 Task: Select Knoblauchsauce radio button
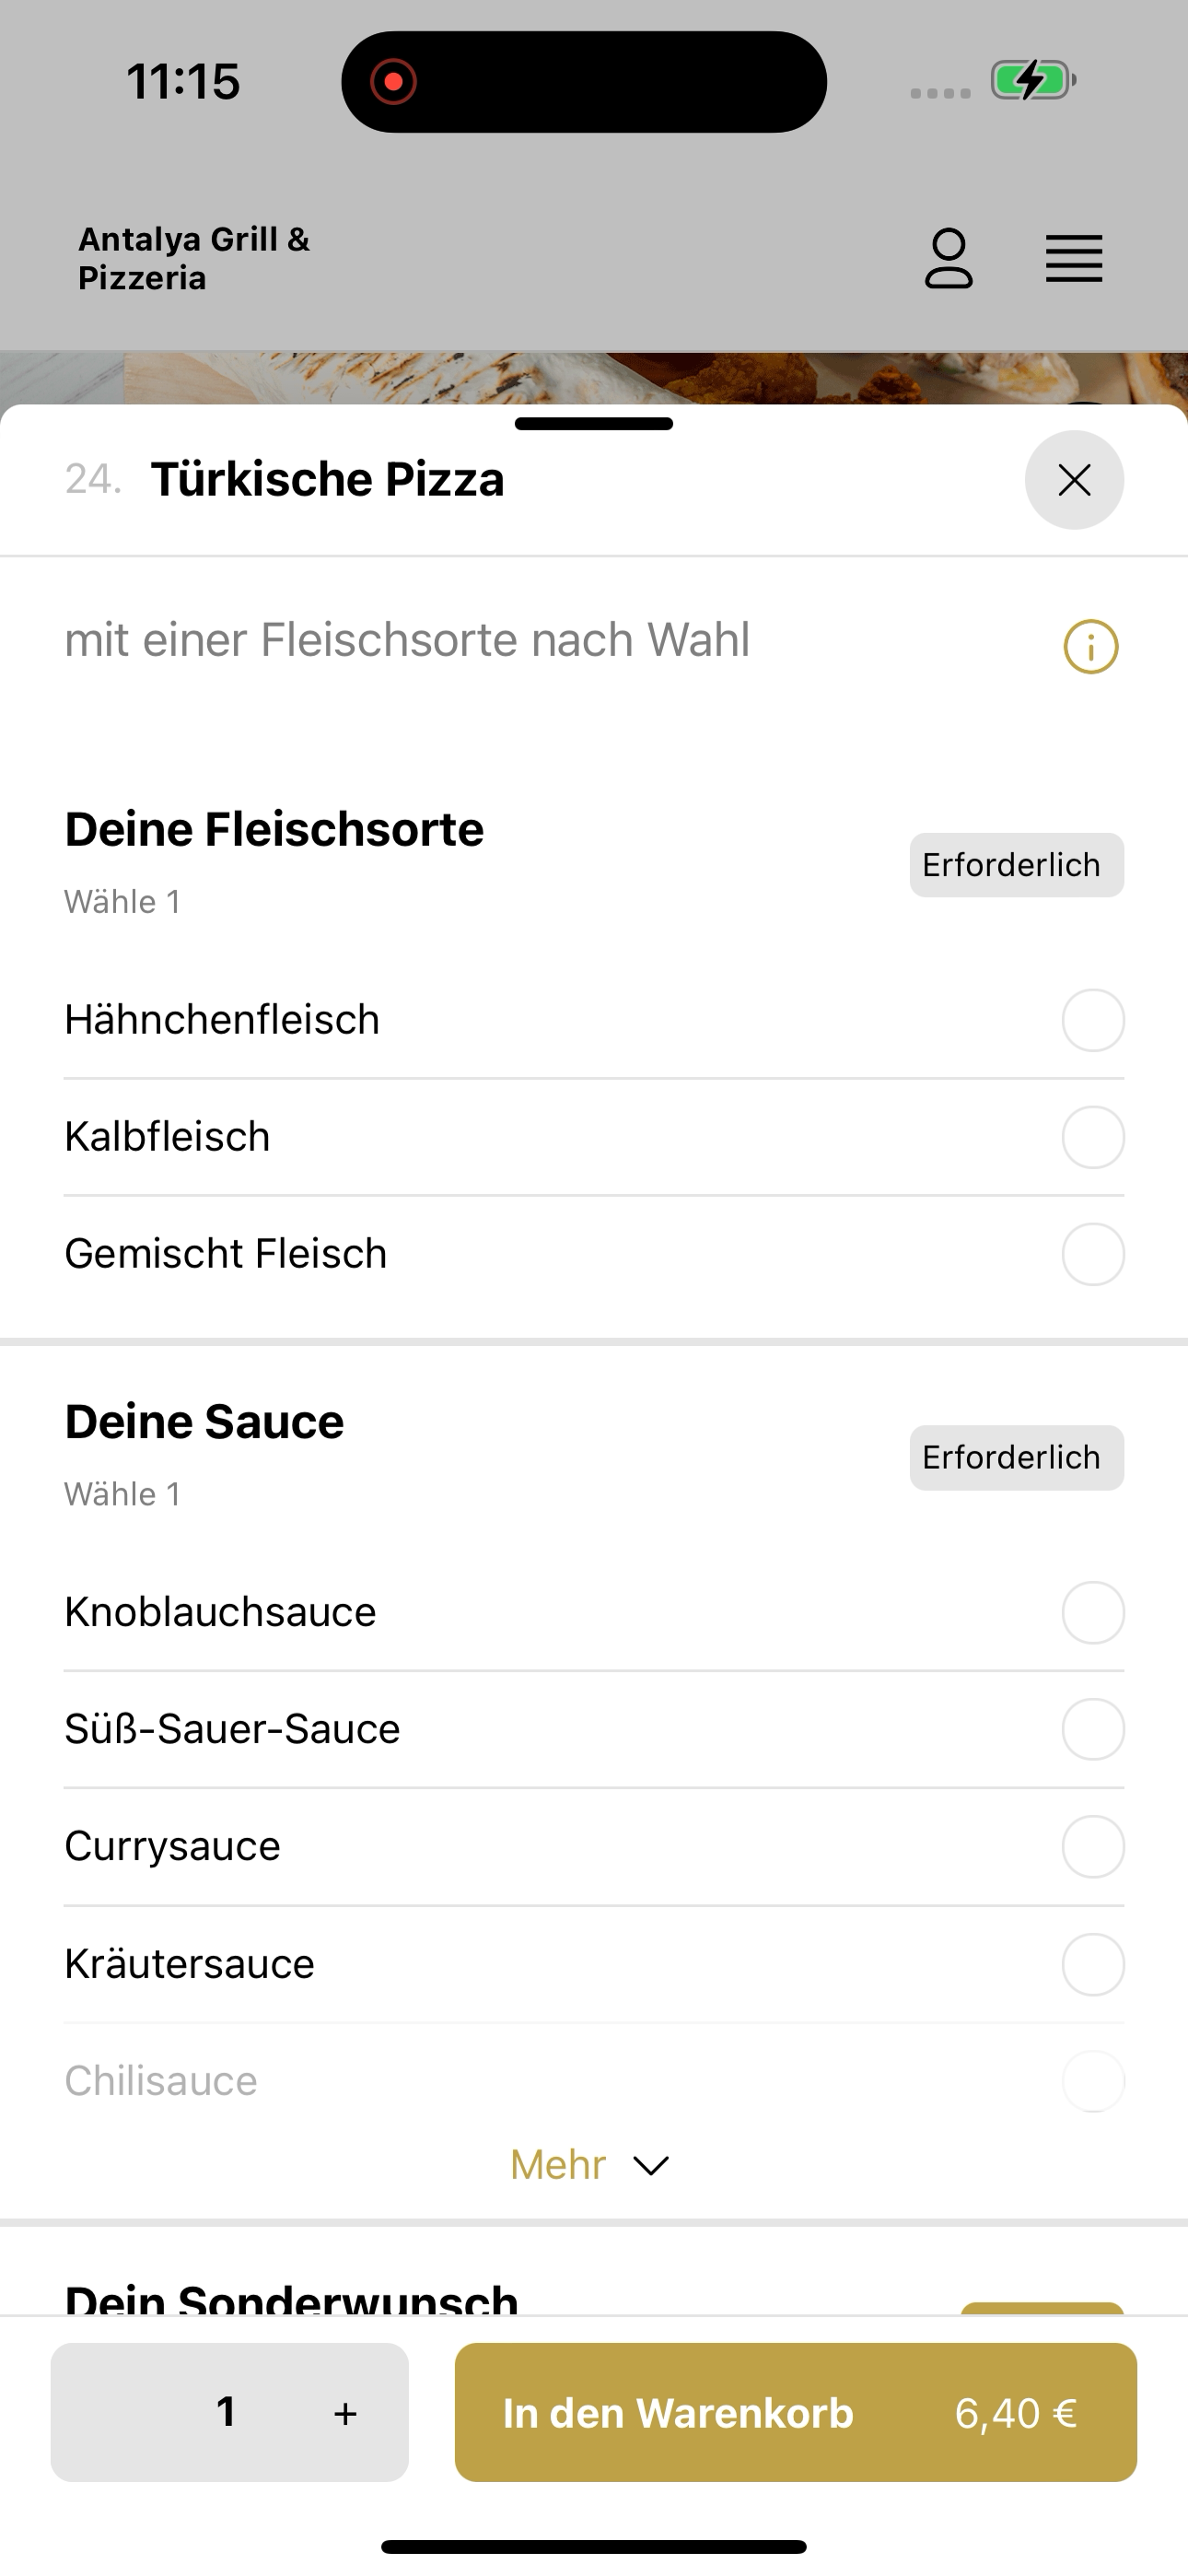1092,1612
